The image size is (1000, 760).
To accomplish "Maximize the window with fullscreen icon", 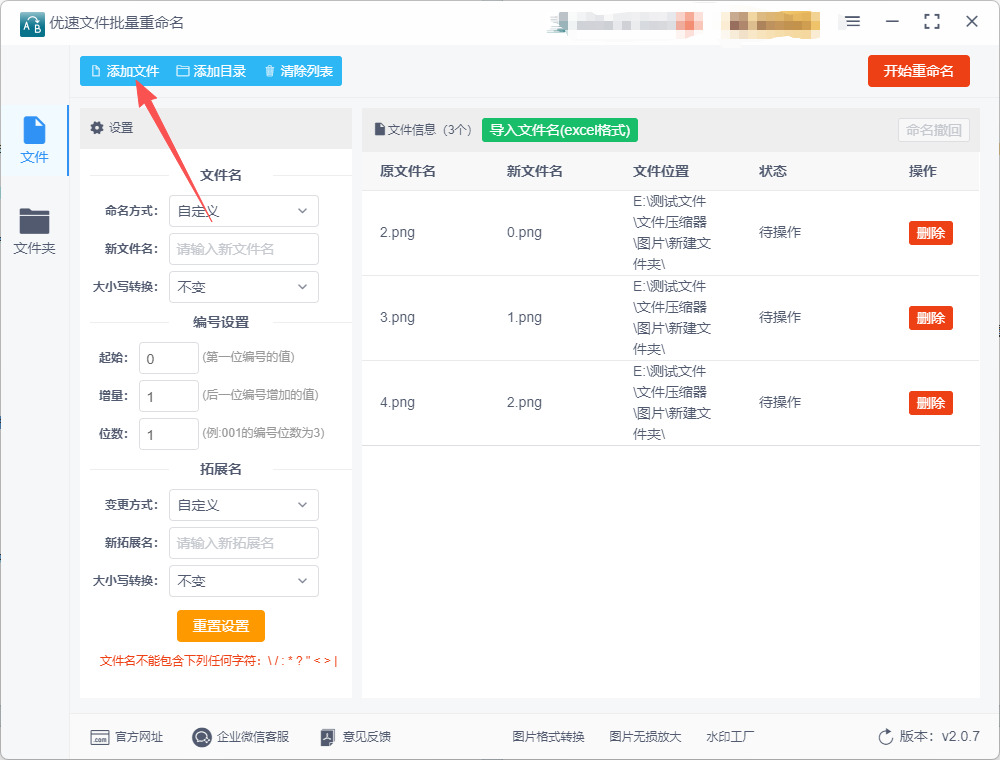I will [932, 22].
